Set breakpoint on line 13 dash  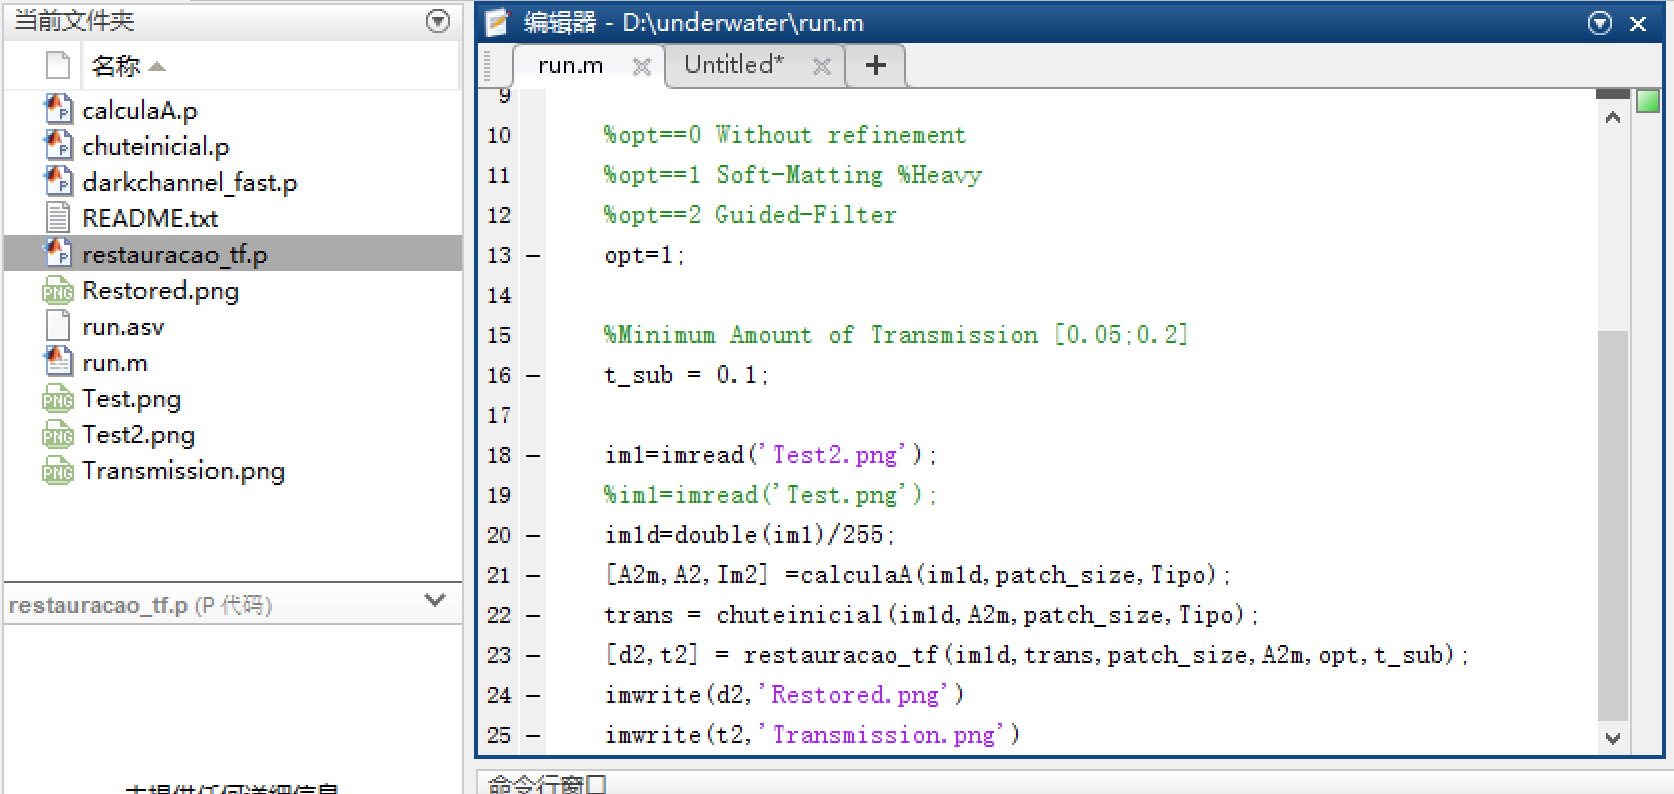[533, 256]
